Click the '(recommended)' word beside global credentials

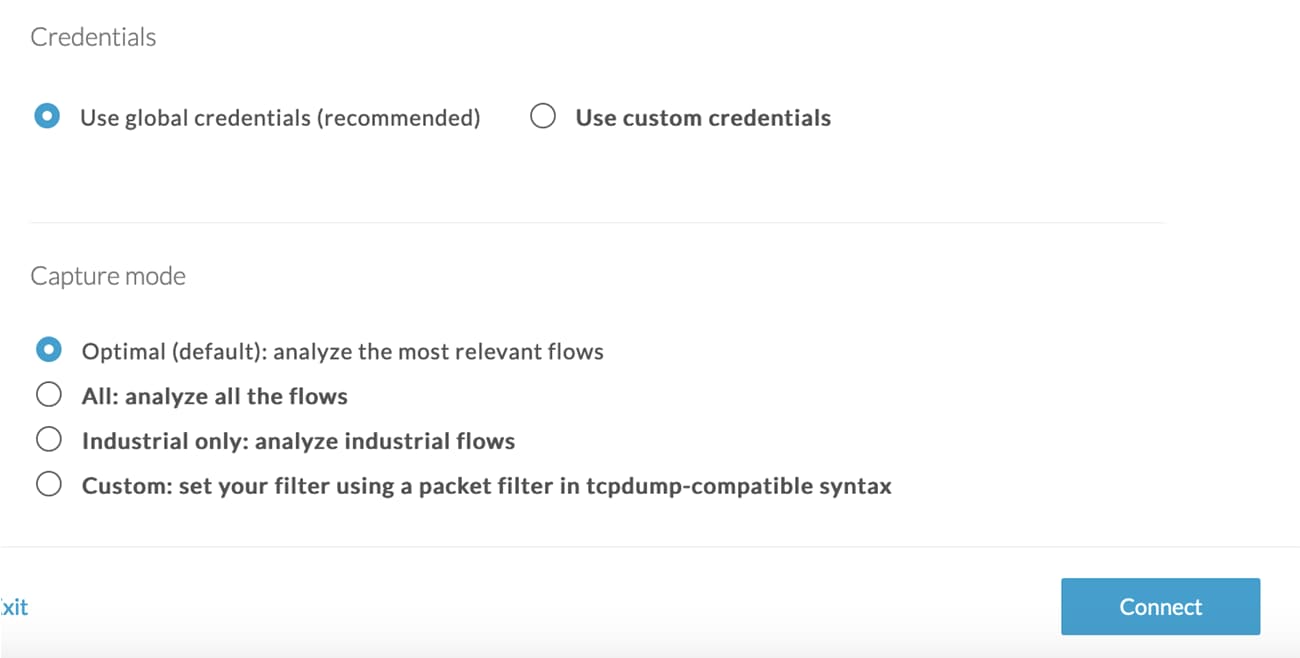coord(399,118)
